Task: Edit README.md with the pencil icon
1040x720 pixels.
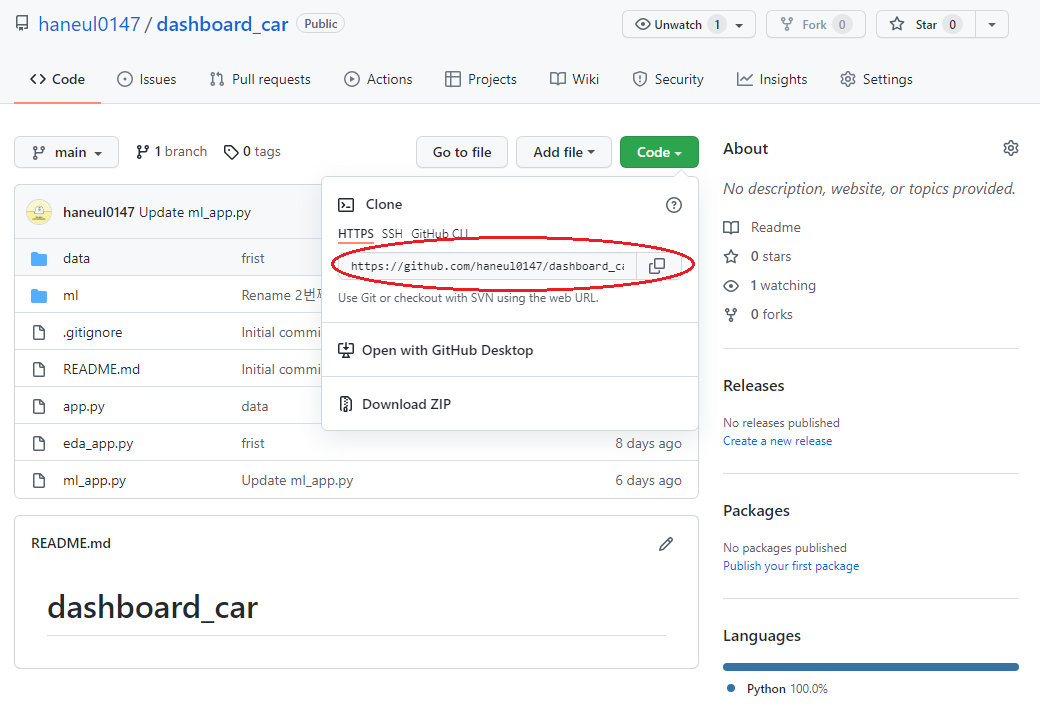Action: 666,544
